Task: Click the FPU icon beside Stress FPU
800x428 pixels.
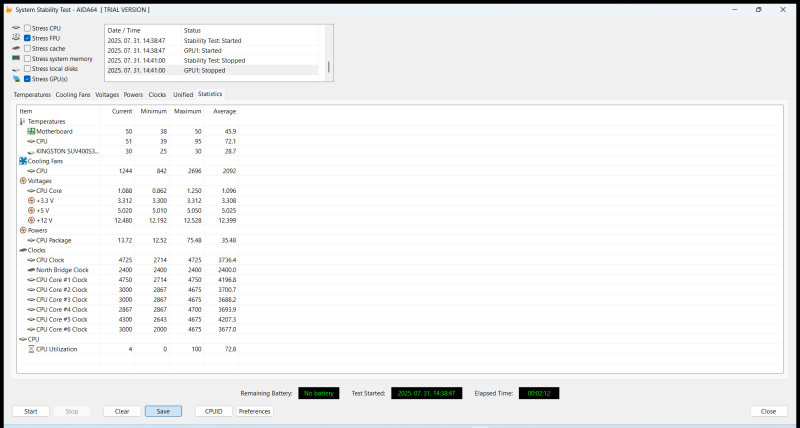Action: (x=16, y=38)
